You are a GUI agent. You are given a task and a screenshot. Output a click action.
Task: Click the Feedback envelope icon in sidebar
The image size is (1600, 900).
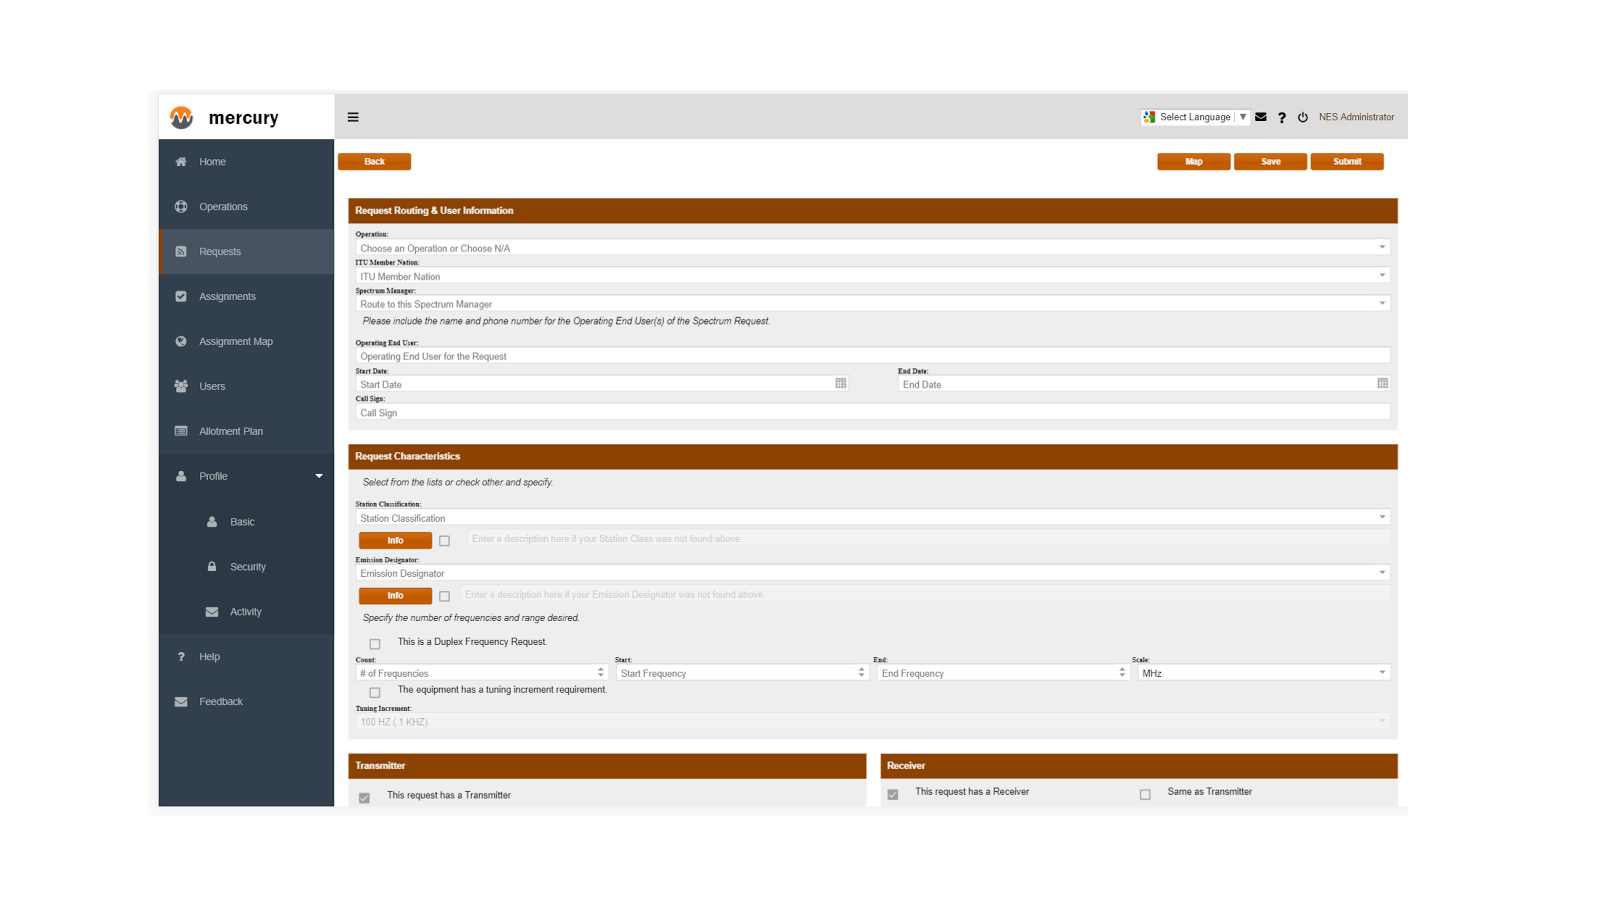click(181, 702)
